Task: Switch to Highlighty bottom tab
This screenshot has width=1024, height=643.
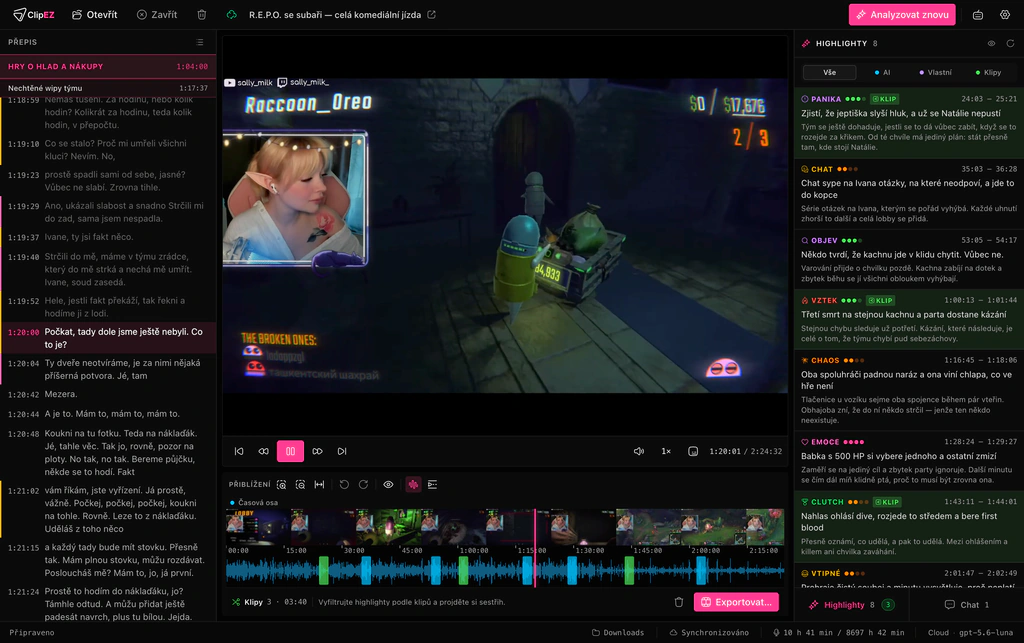Action: point(852,605)
